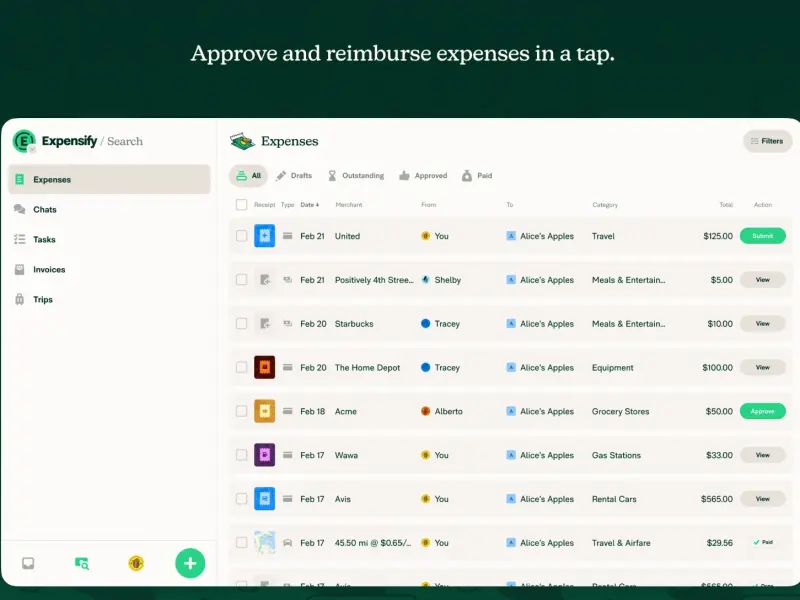Click the car type icon on mileage row
This screenshot has width=800, height=600.
288,543
